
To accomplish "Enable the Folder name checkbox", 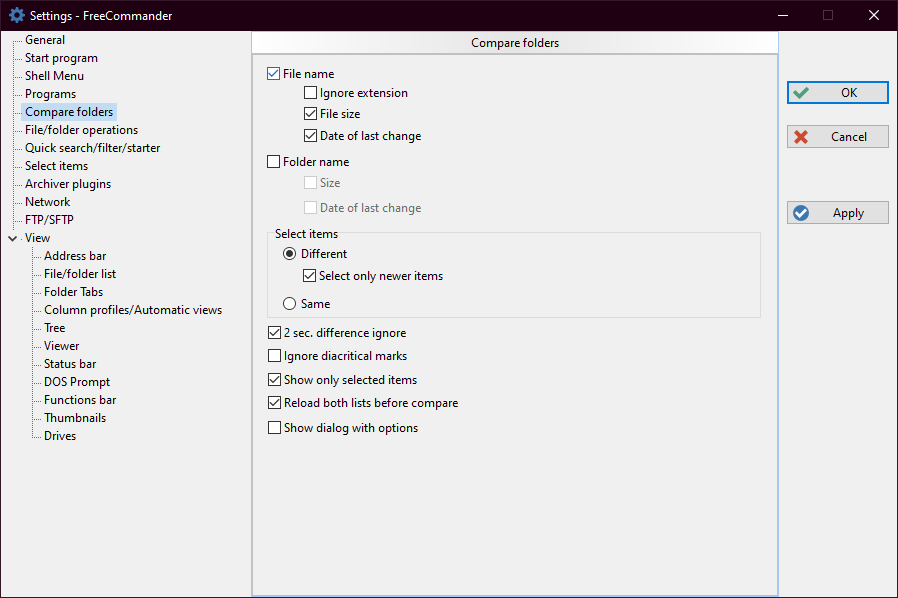I will coord(274,162).
